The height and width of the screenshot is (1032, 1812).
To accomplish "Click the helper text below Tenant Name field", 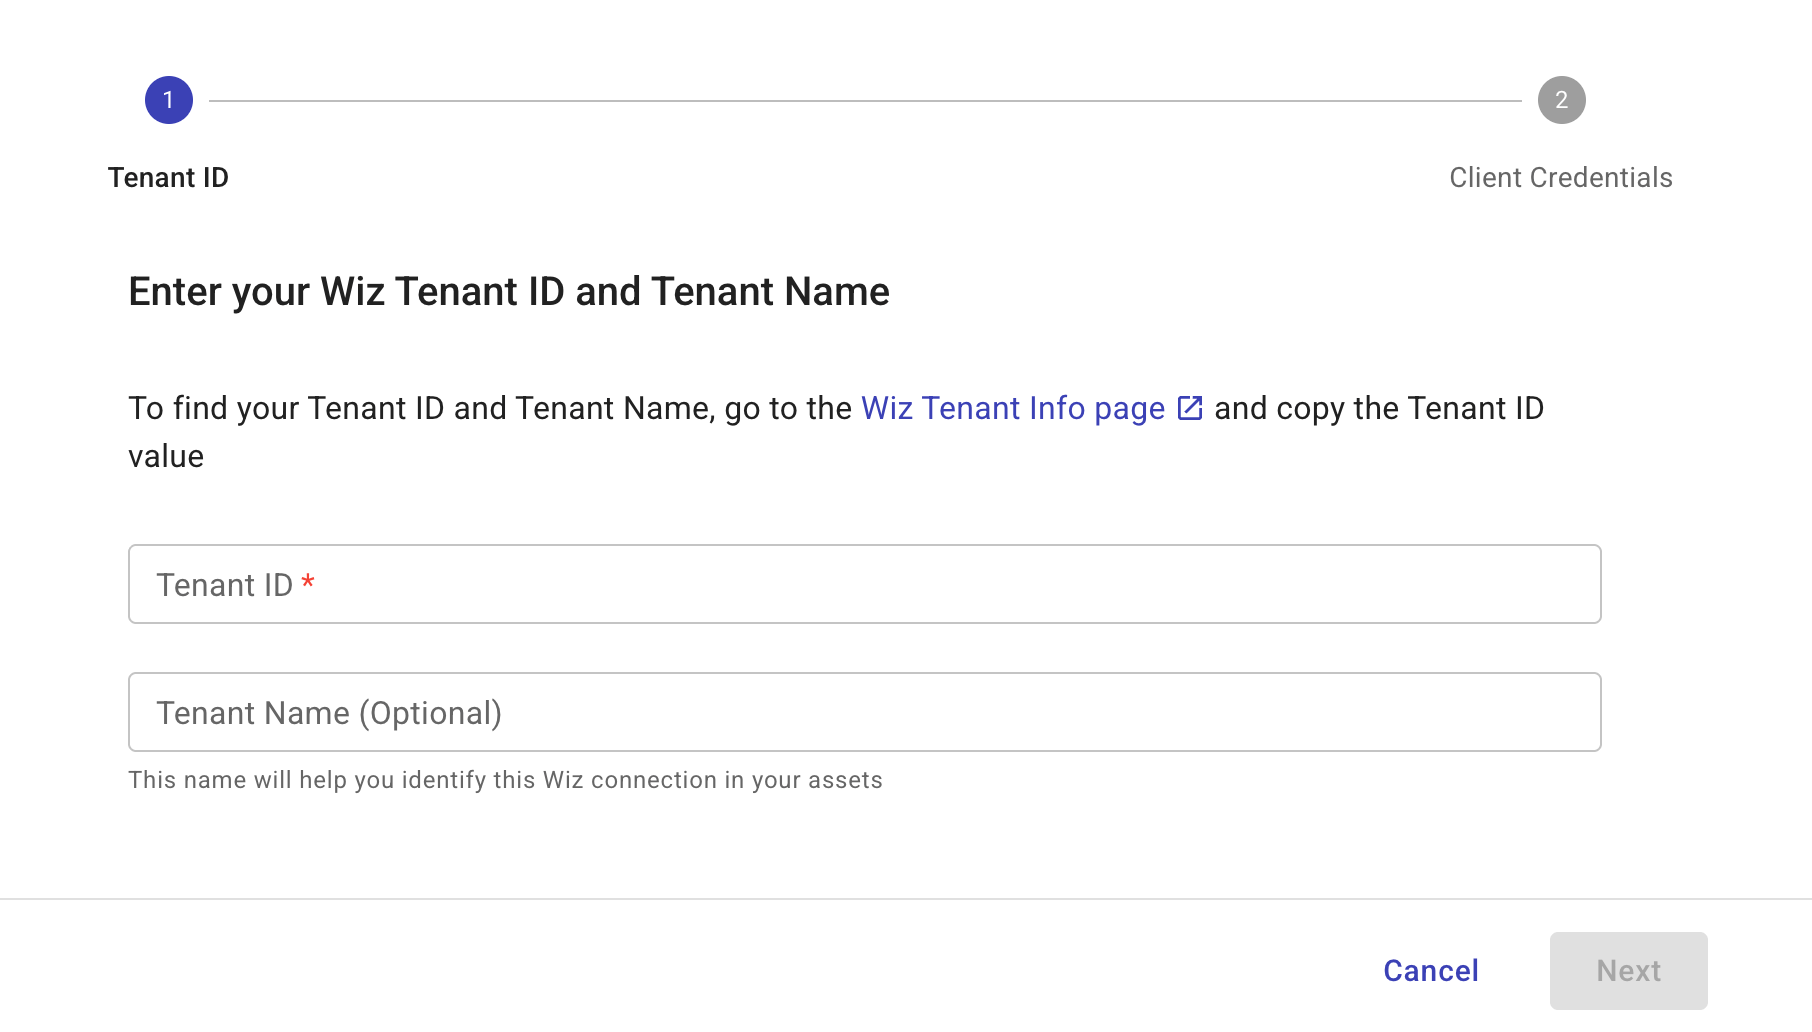I will click(505, 780).
